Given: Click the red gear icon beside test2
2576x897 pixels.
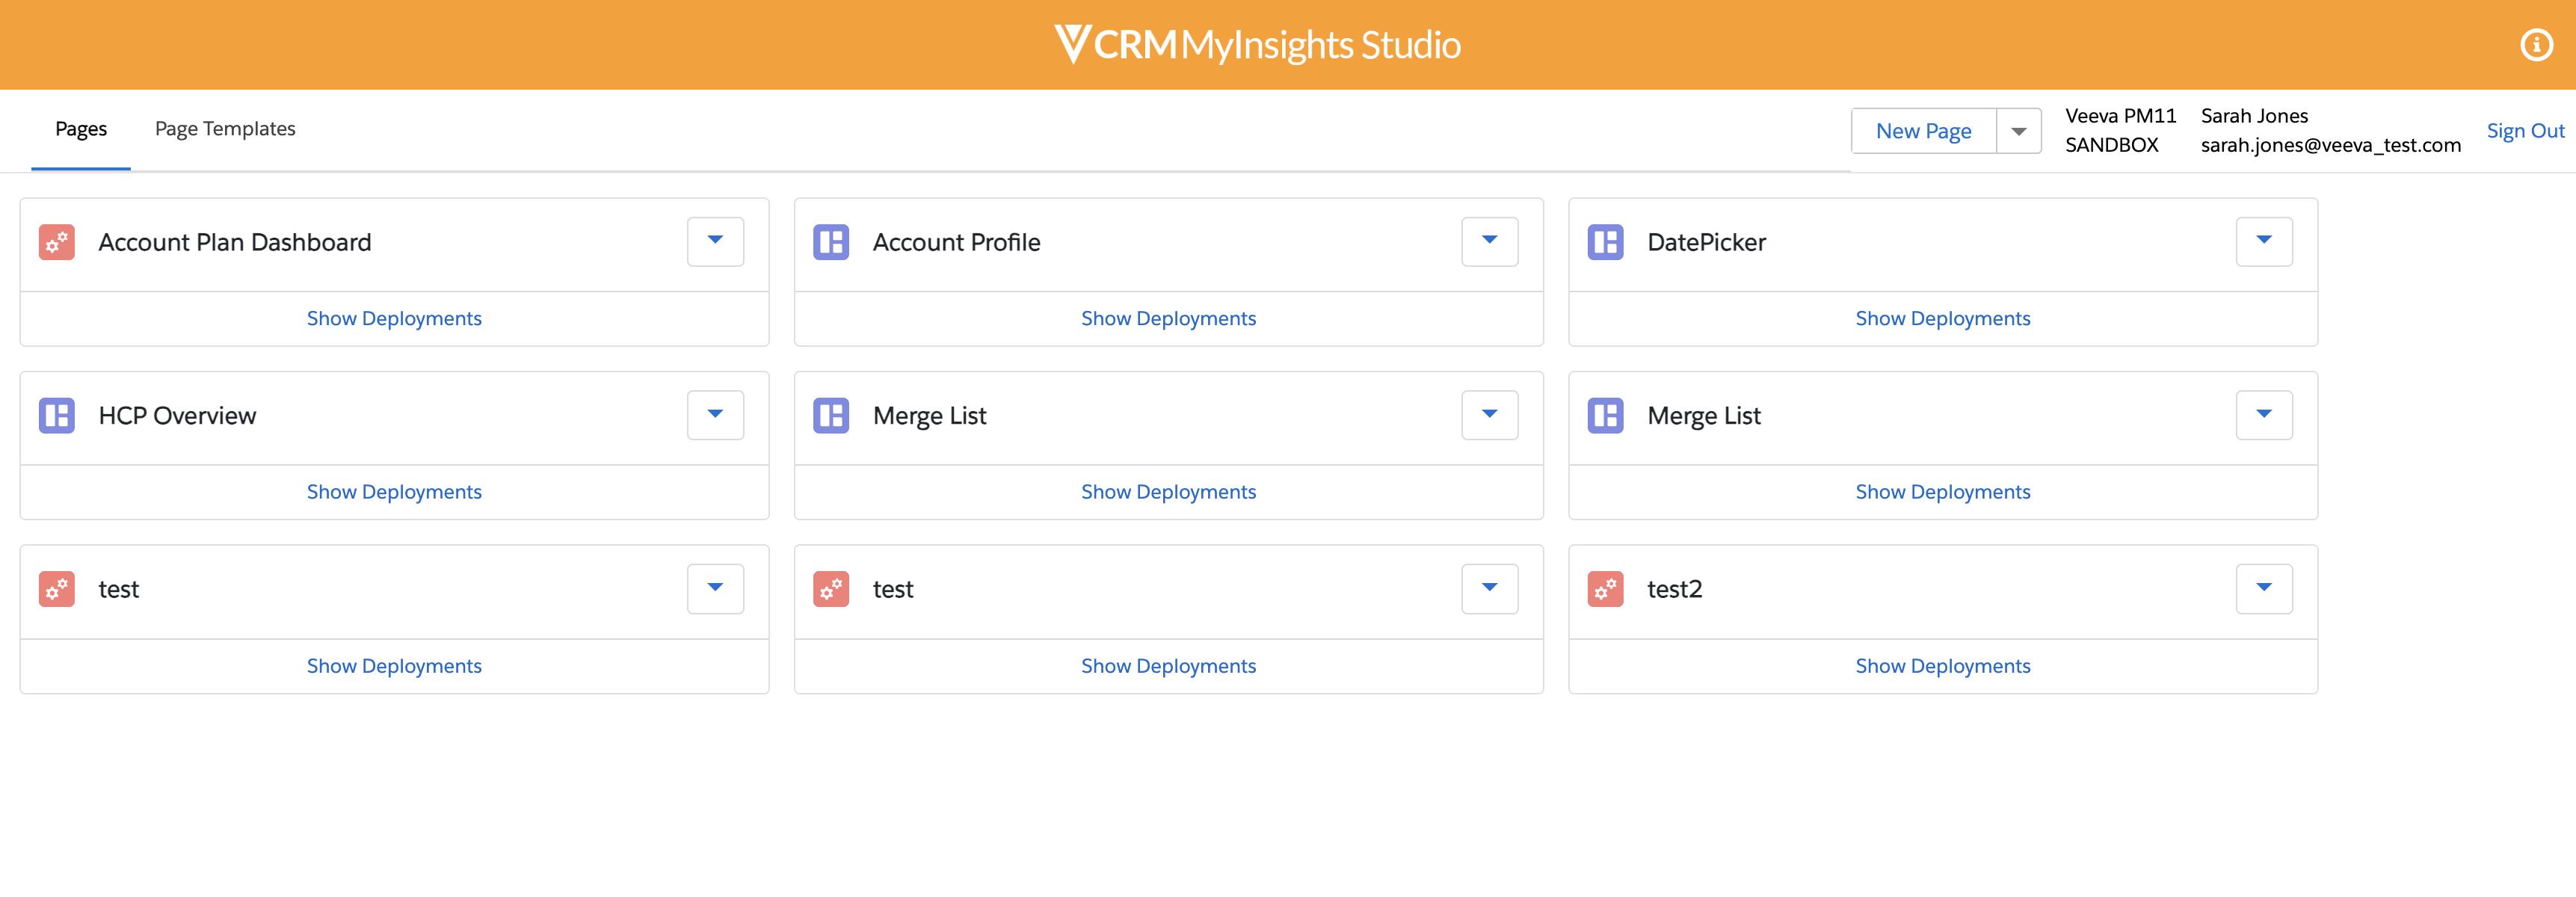Looking at the screenshot, I should tap(1605, 589).
